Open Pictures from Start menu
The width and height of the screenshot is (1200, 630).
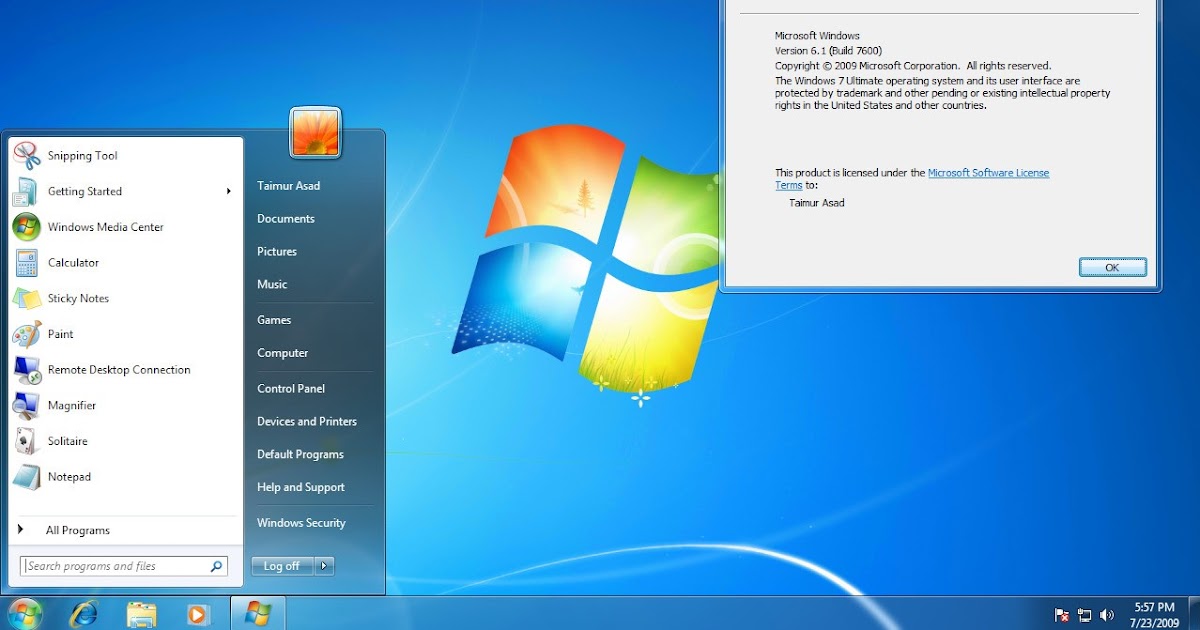[277, 252]
